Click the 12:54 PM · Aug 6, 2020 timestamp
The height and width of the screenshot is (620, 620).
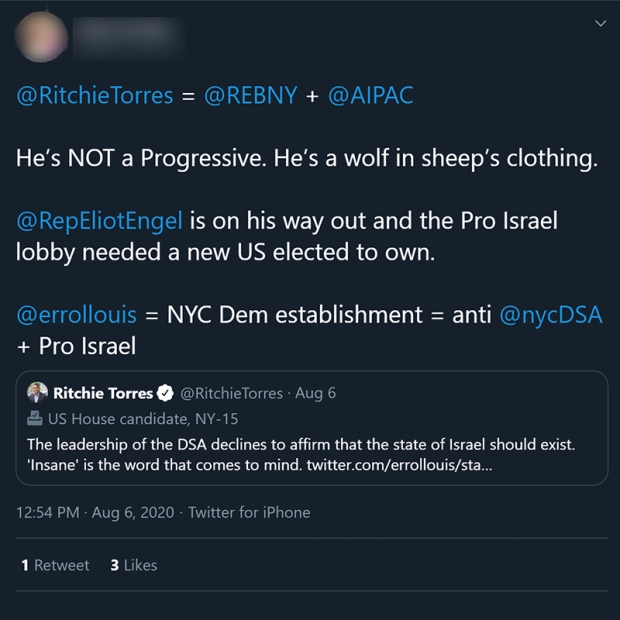pos(95,512)
